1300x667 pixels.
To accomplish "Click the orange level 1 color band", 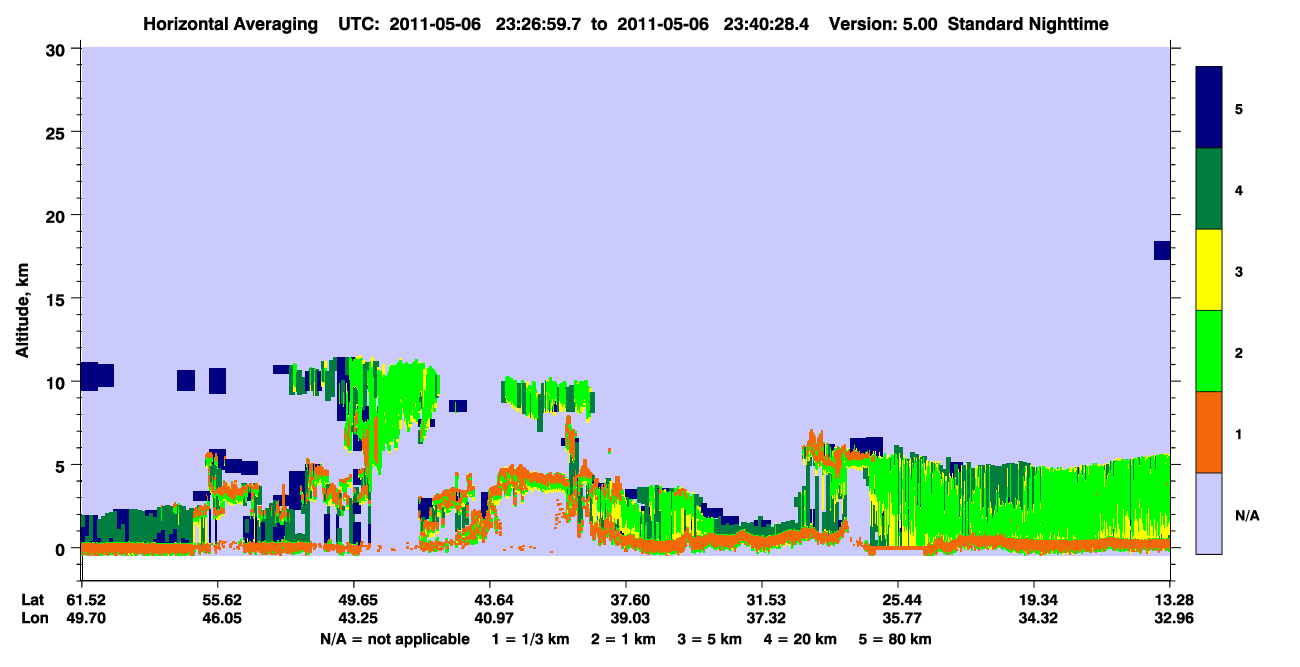I will coord(1209,432).
